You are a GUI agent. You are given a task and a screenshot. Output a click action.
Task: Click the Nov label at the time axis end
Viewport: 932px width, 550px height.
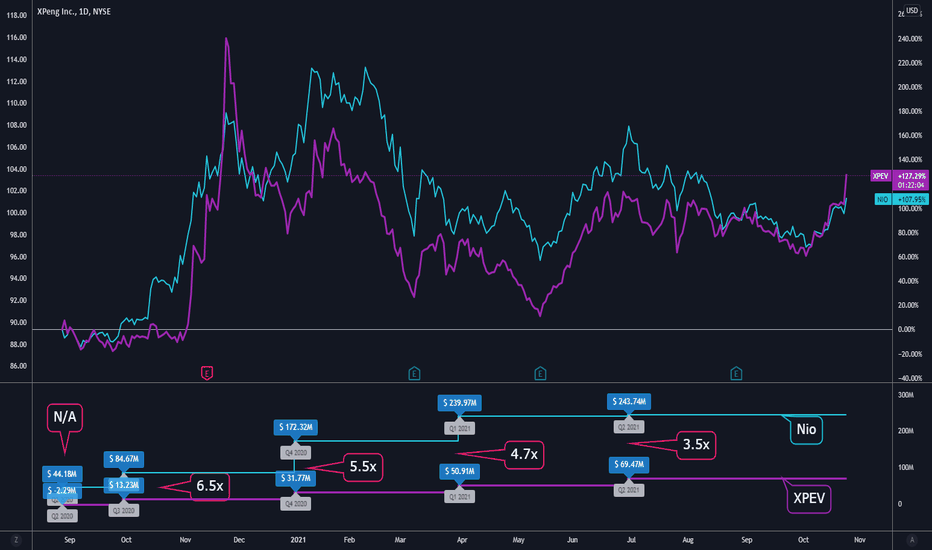point(859,540)
